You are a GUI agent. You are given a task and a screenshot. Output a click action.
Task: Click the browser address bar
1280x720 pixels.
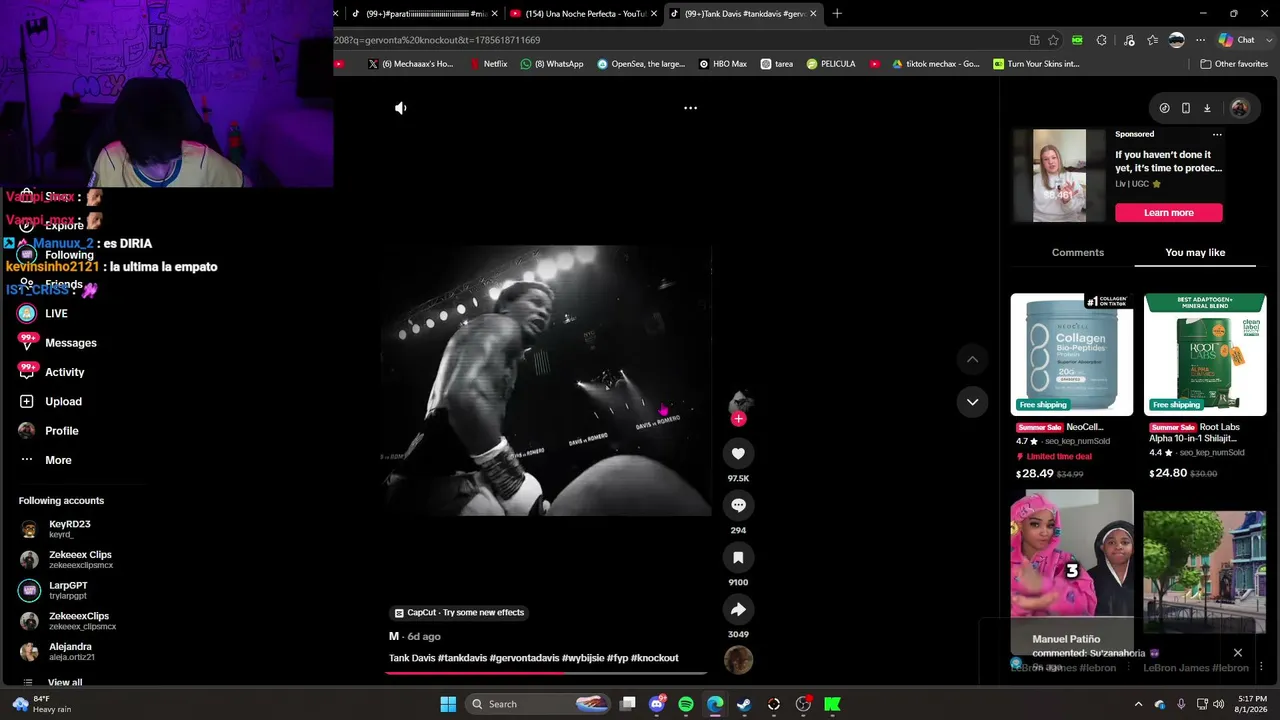click(x=680, y=40)
